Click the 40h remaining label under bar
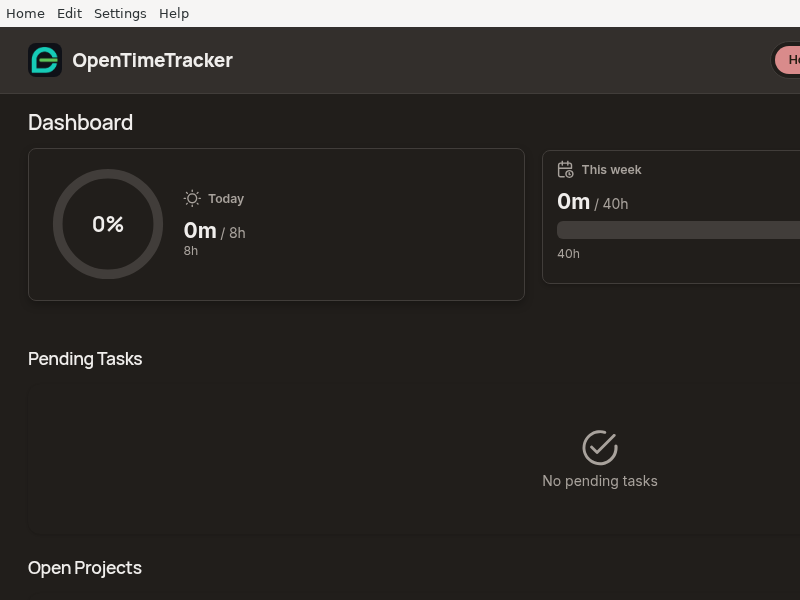The width and height of the screenshot is (800, 600). point(568,254)
